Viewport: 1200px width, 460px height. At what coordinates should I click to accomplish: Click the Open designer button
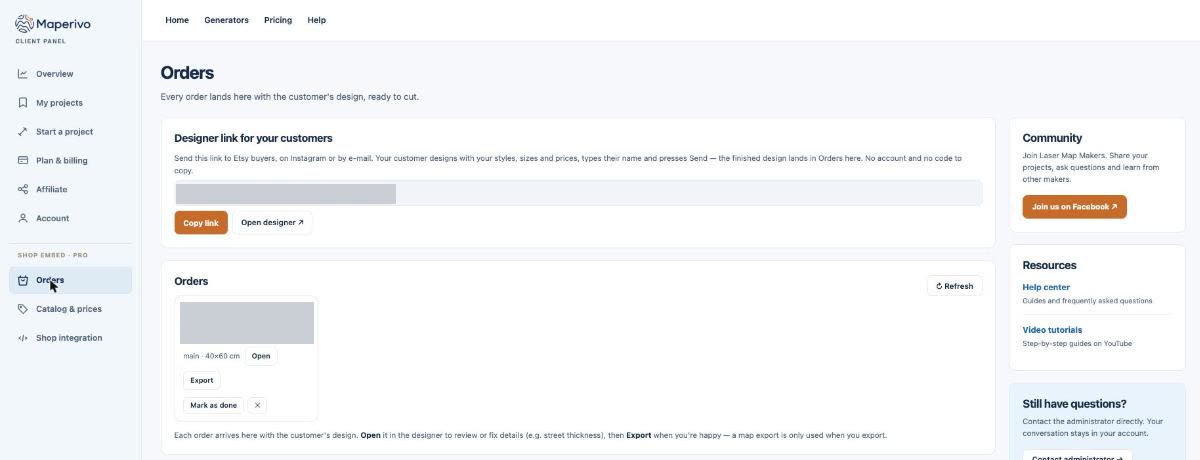[x=272, y=223]
